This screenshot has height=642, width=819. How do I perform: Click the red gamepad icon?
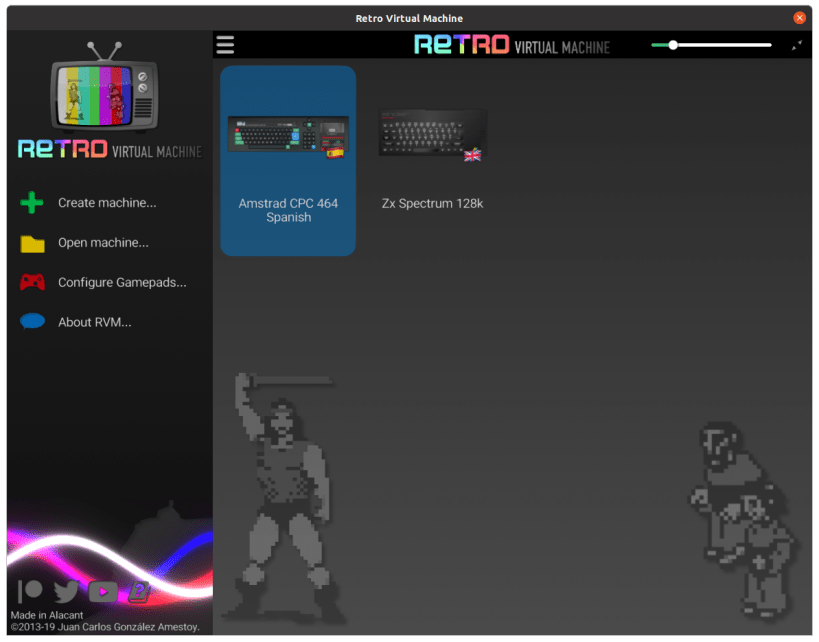[32, 282]
